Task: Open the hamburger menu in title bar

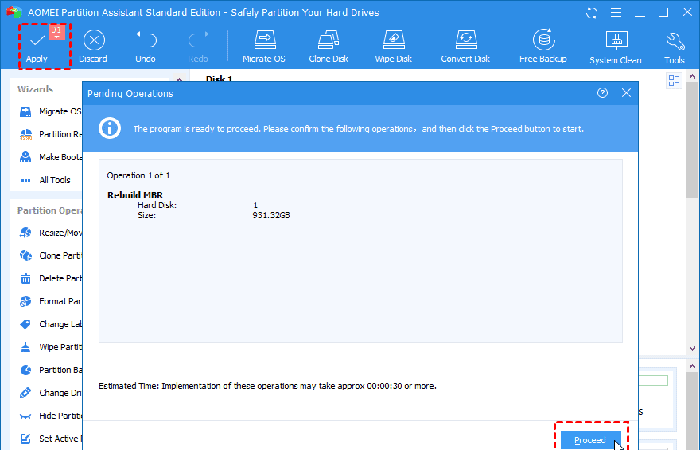Action: click(616, 12)
